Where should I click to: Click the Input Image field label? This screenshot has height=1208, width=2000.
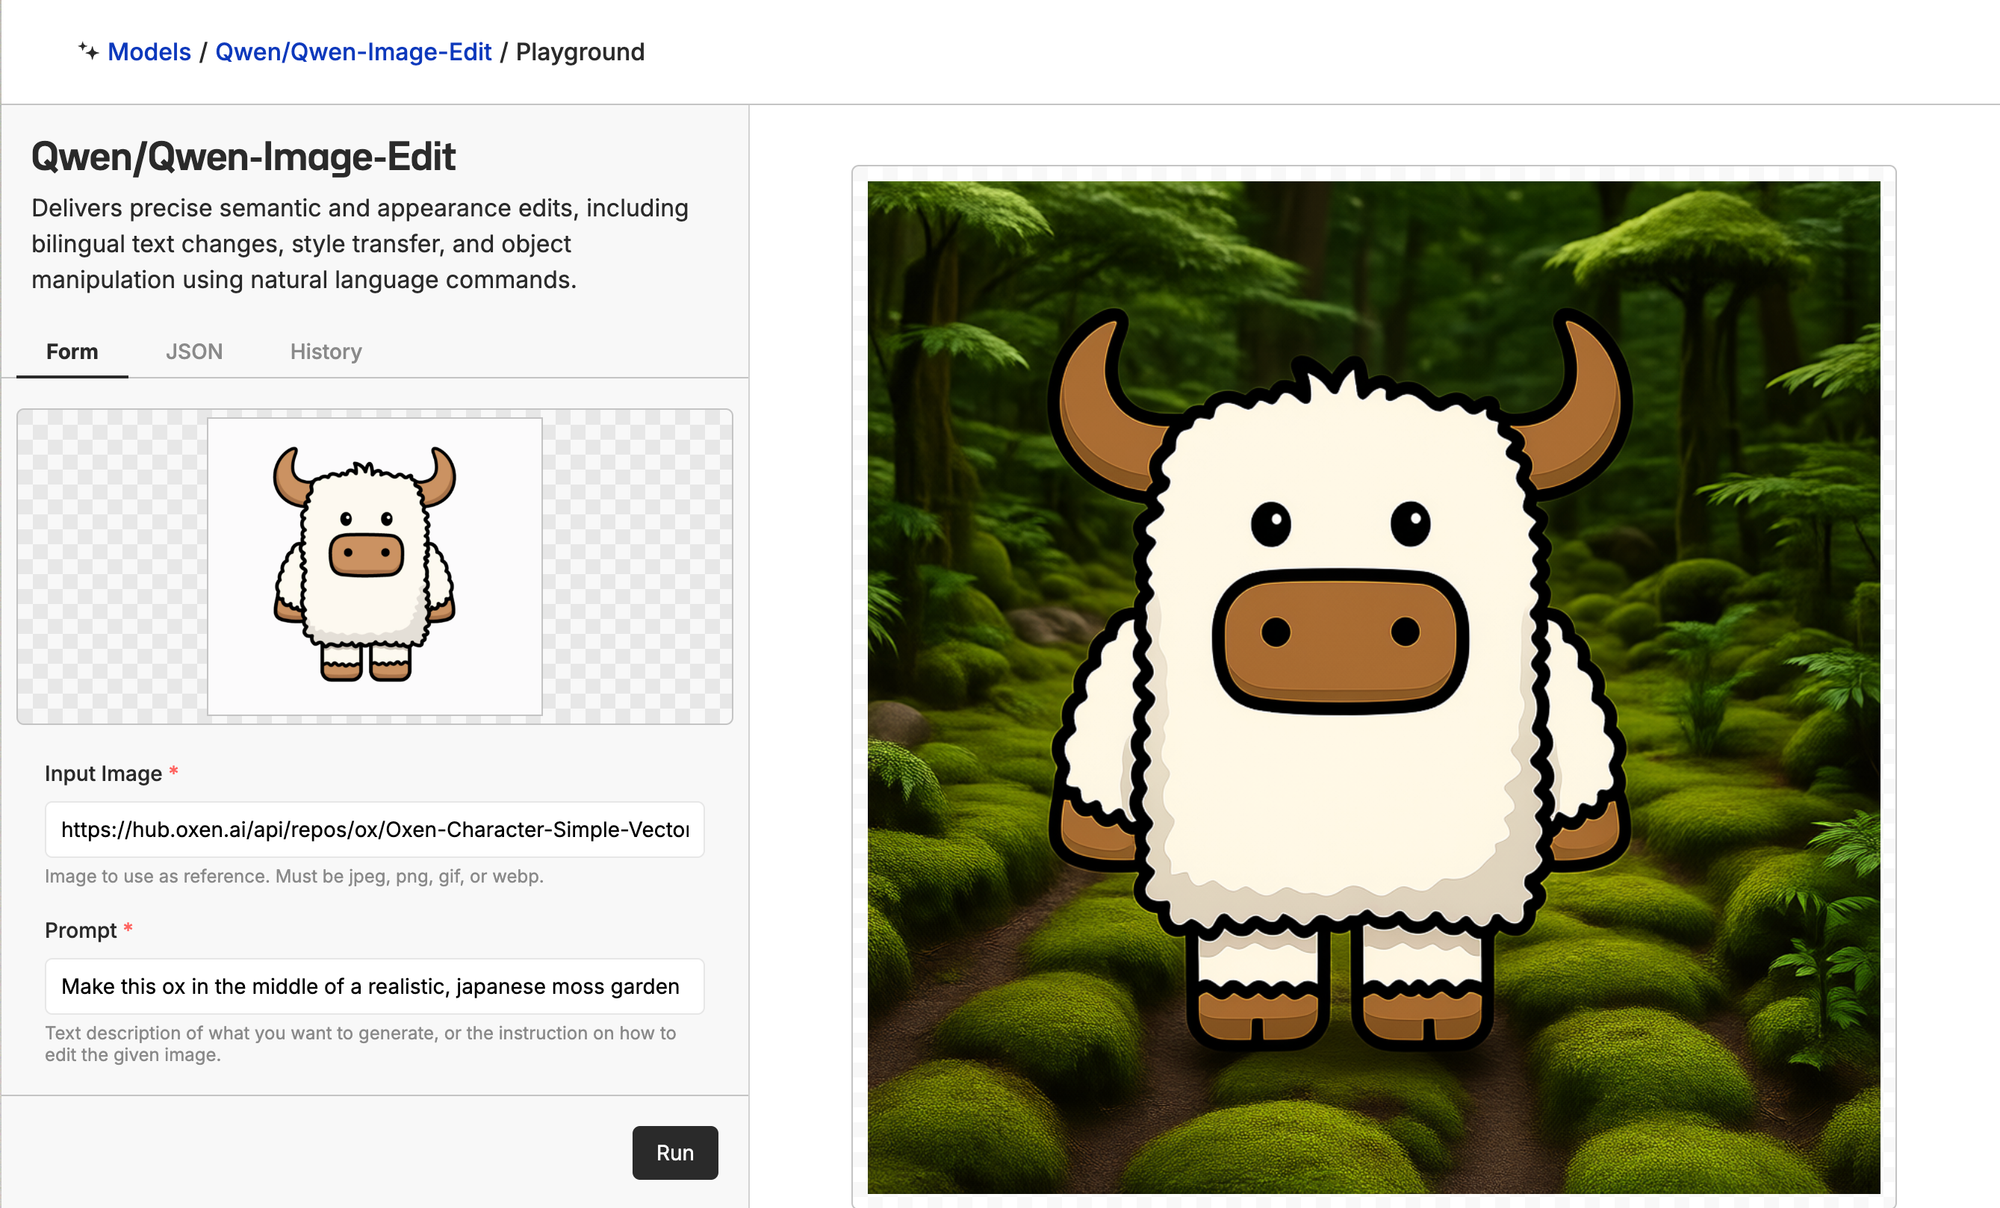[103, 774]
